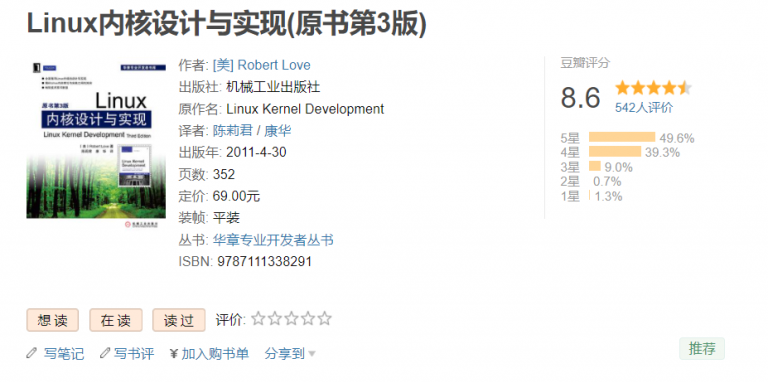Click the 5星 rating distribution bar
This screenshot has height=383, width=768.
[x=622, y=138]
